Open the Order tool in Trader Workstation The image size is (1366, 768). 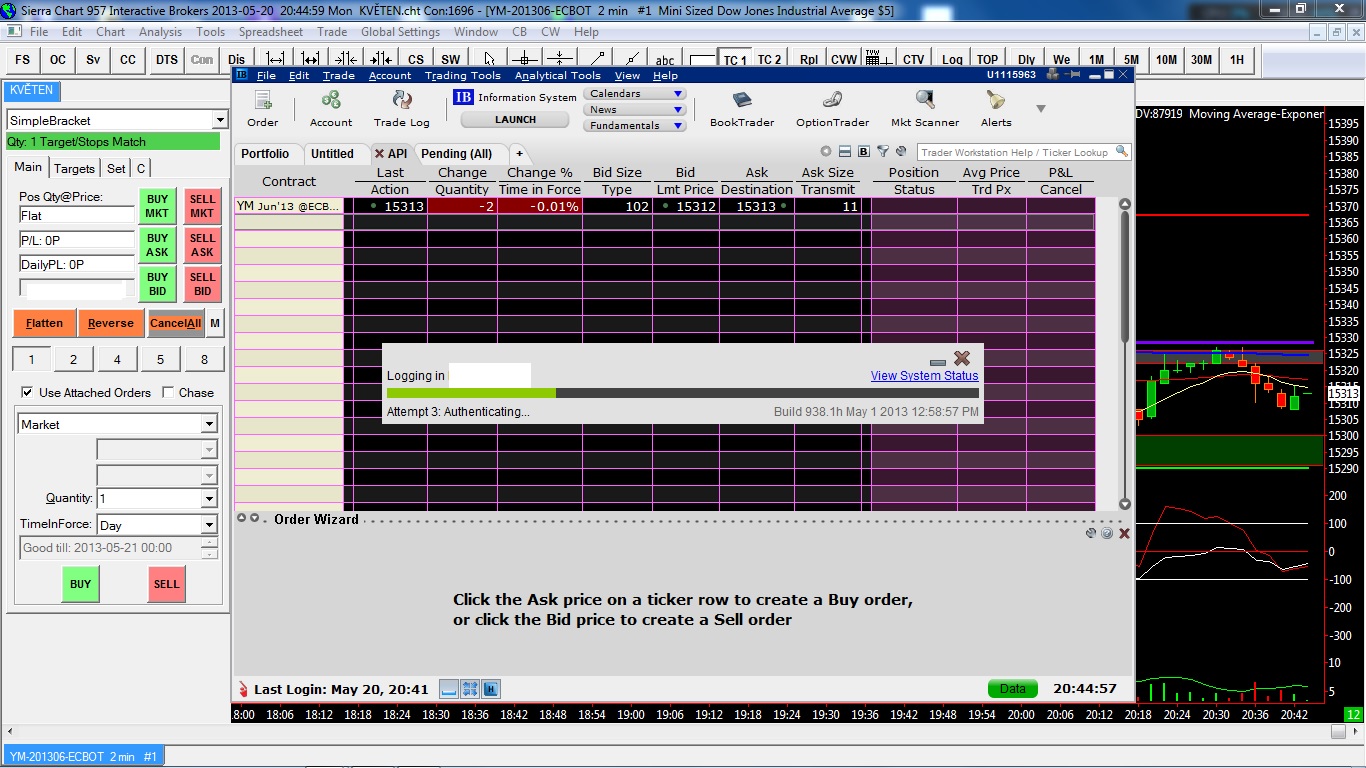pos(262,109)
